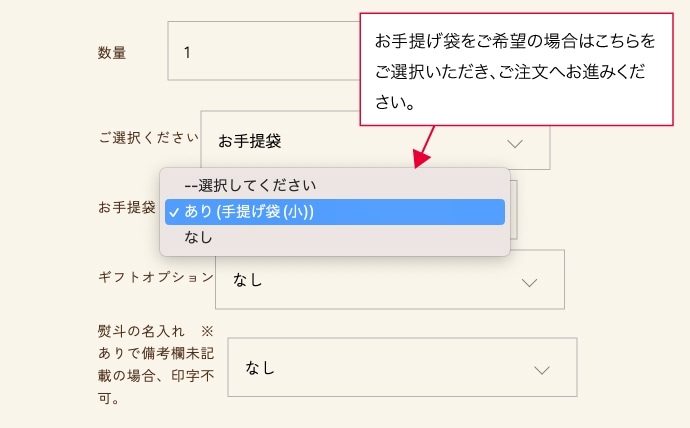
Task: Click the 数量 label text
Action: pyautogui.click(x=112, y=52)
